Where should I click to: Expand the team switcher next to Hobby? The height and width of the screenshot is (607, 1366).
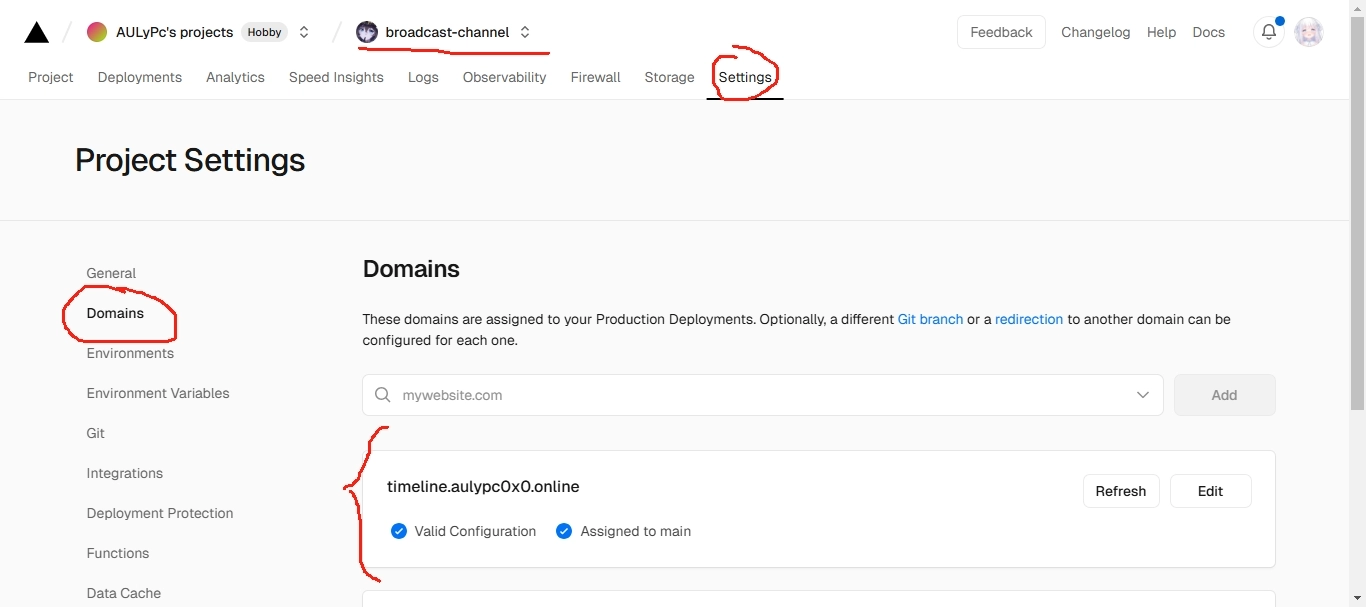[304, 32]
